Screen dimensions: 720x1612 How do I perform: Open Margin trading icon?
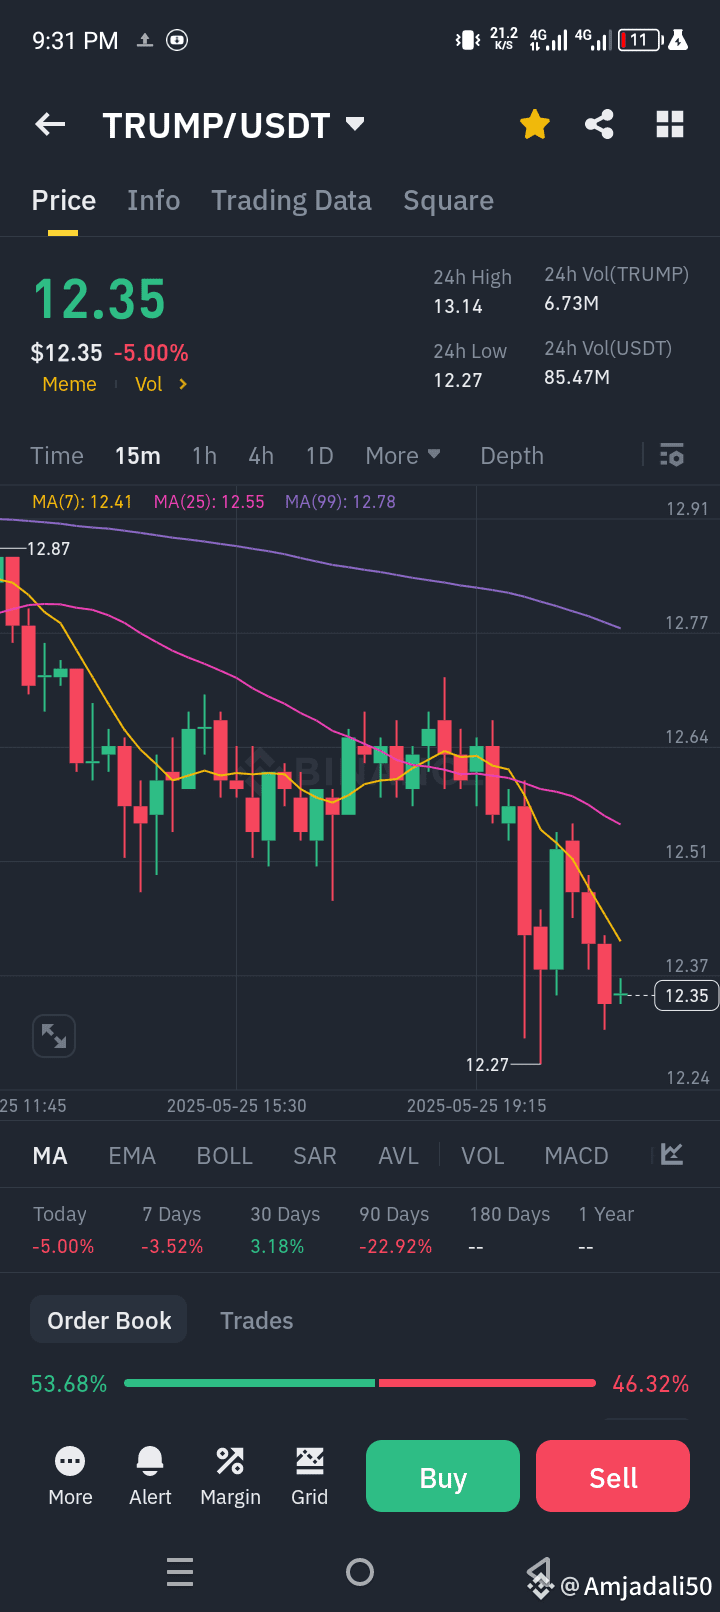pyautogui.click(x=230, y=1476)
